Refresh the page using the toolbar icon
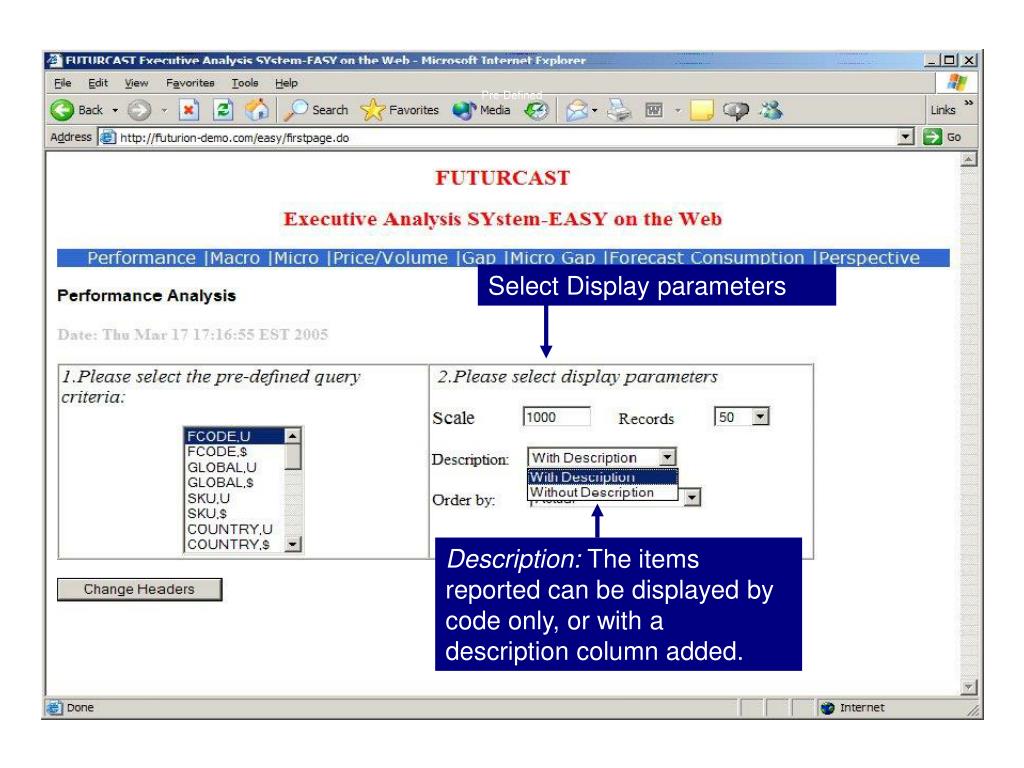This screenshot has height=768, width=1024. click(223, 110)
